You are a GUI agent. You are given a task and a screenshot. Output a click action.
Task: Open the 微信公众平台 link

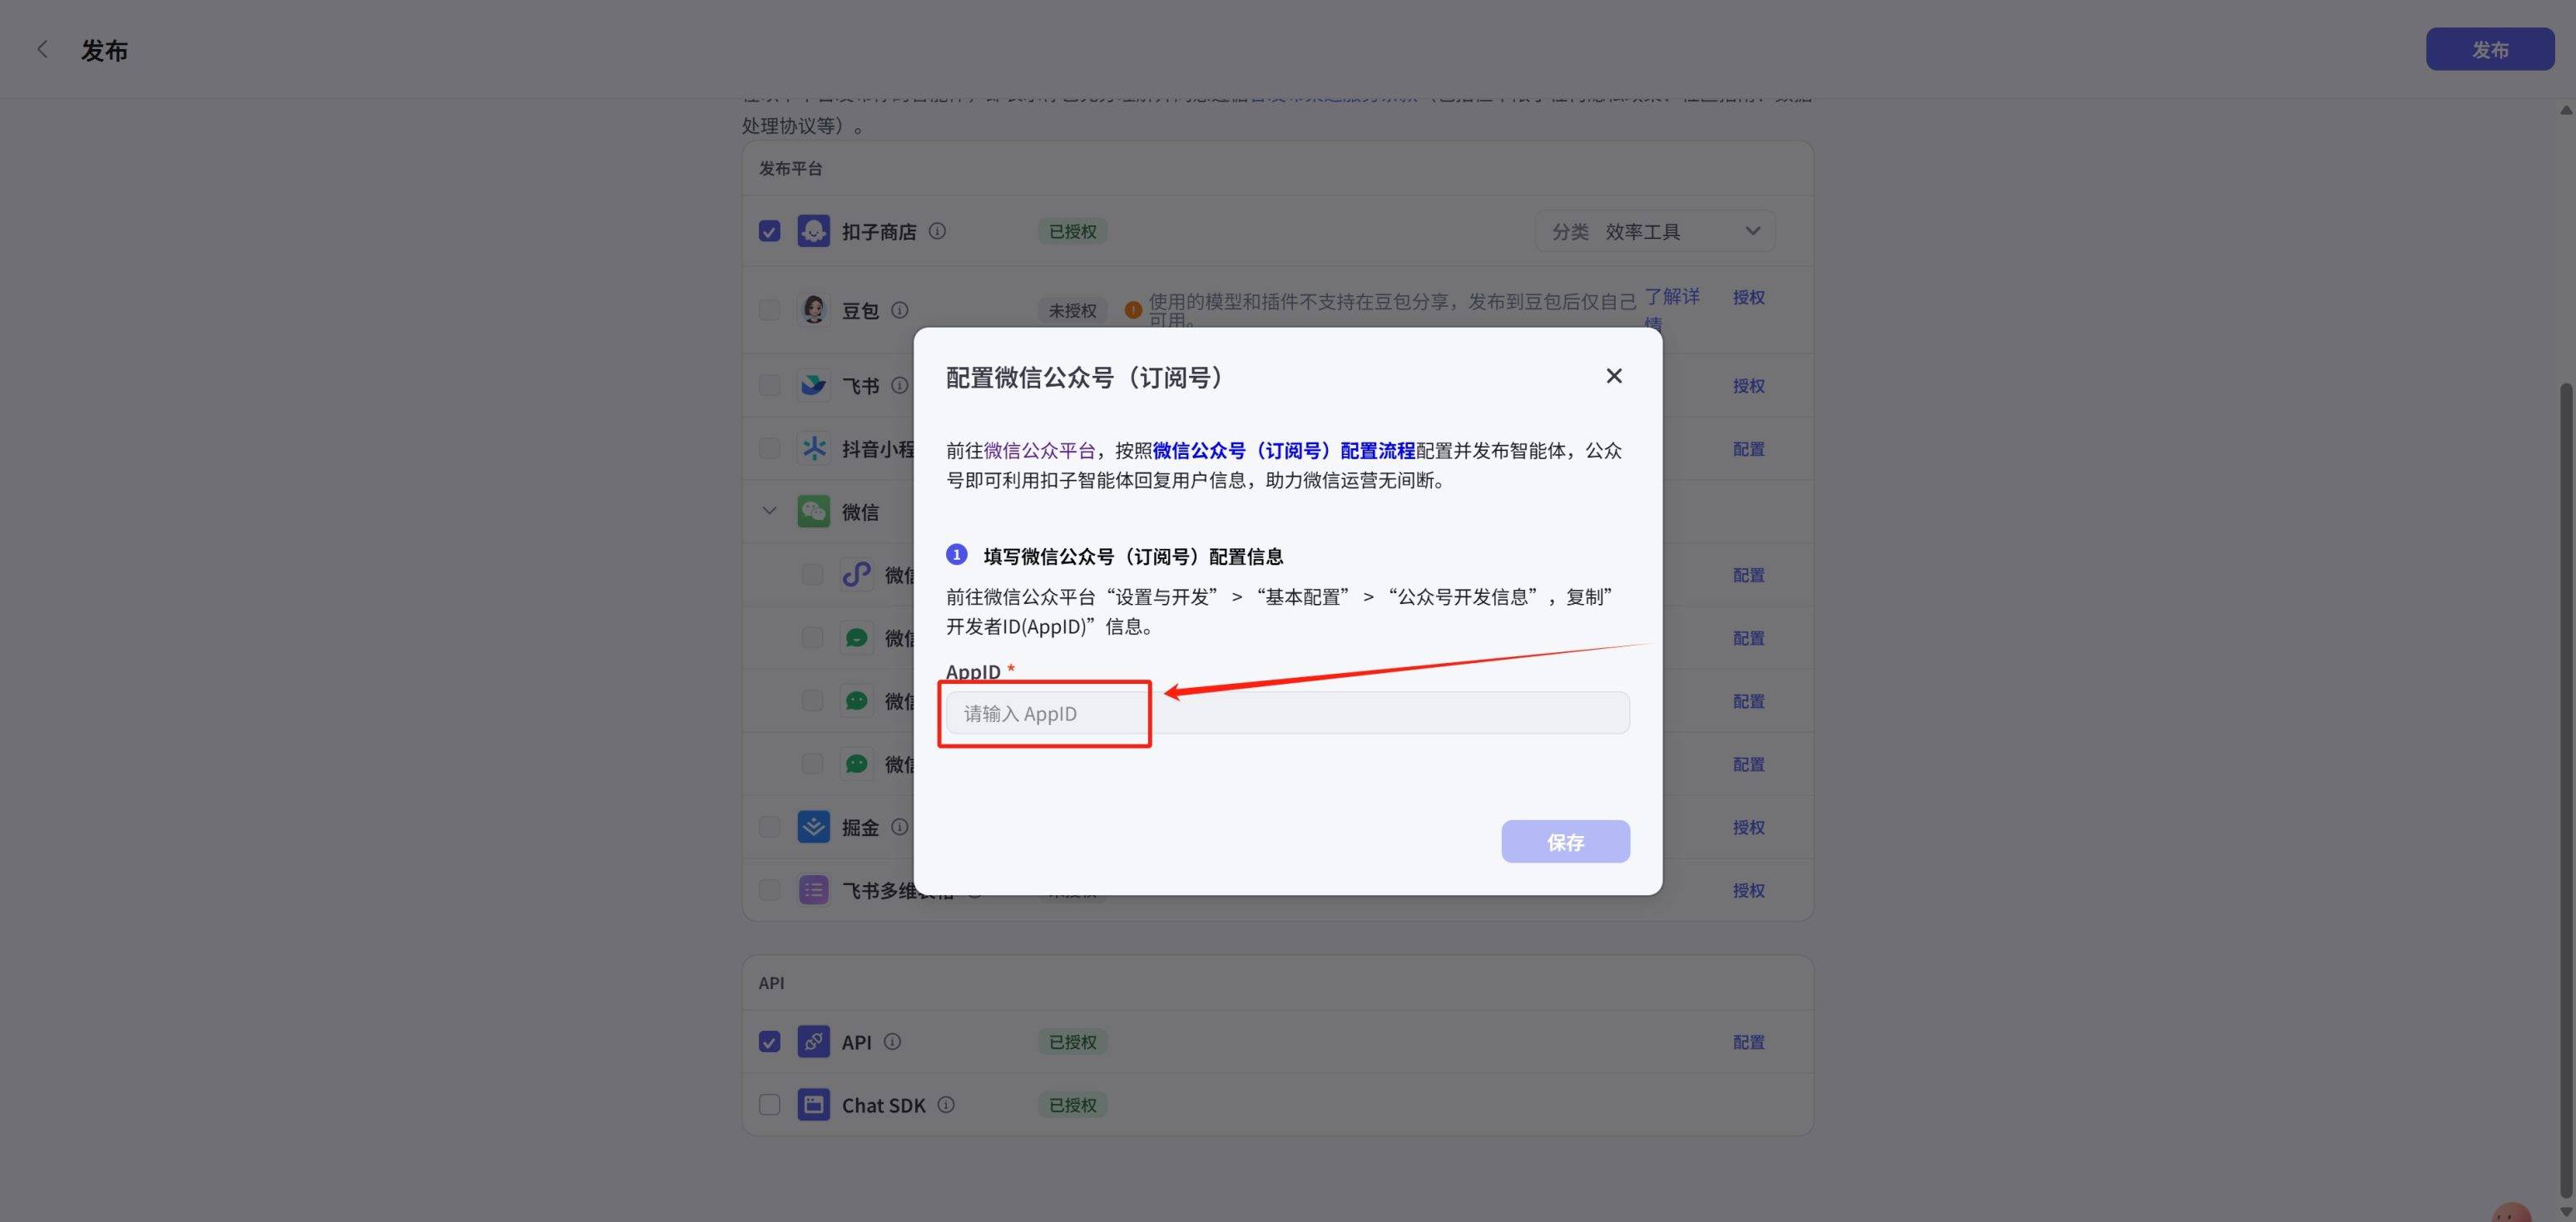coord(1039,451)
